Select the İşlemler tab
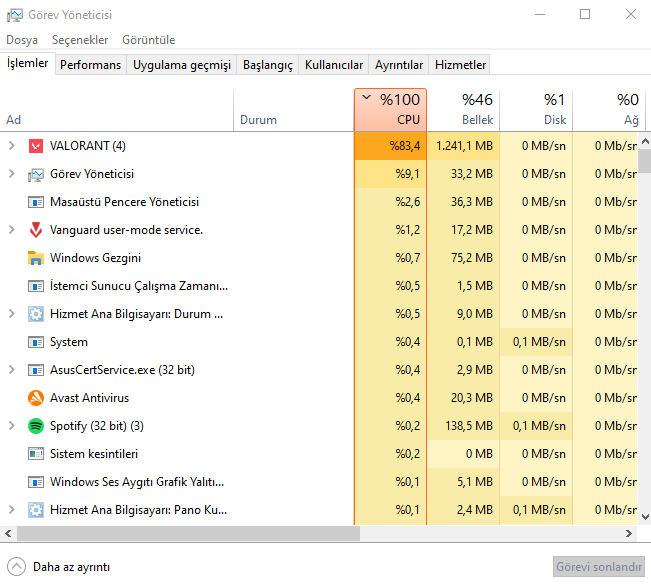Viewport: 651px width, 584px height. tap(27, 64)
